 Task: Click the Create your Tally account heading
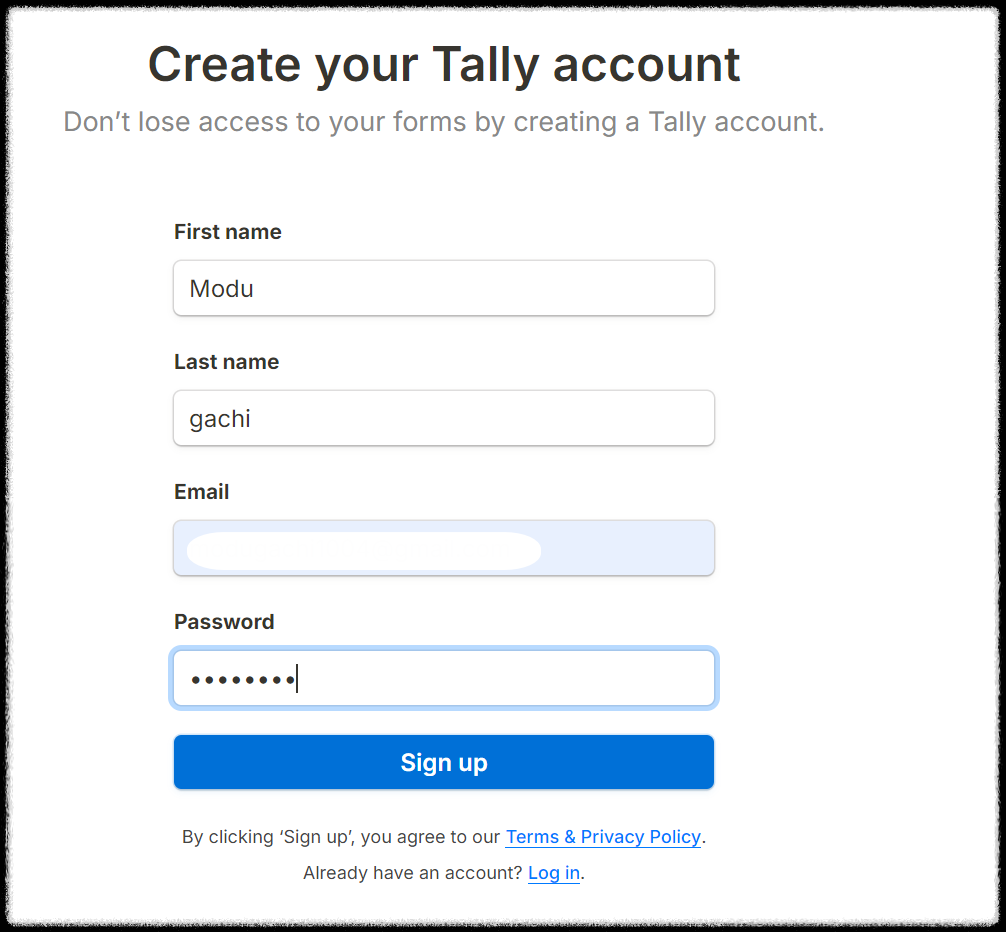tap(444, 63)
